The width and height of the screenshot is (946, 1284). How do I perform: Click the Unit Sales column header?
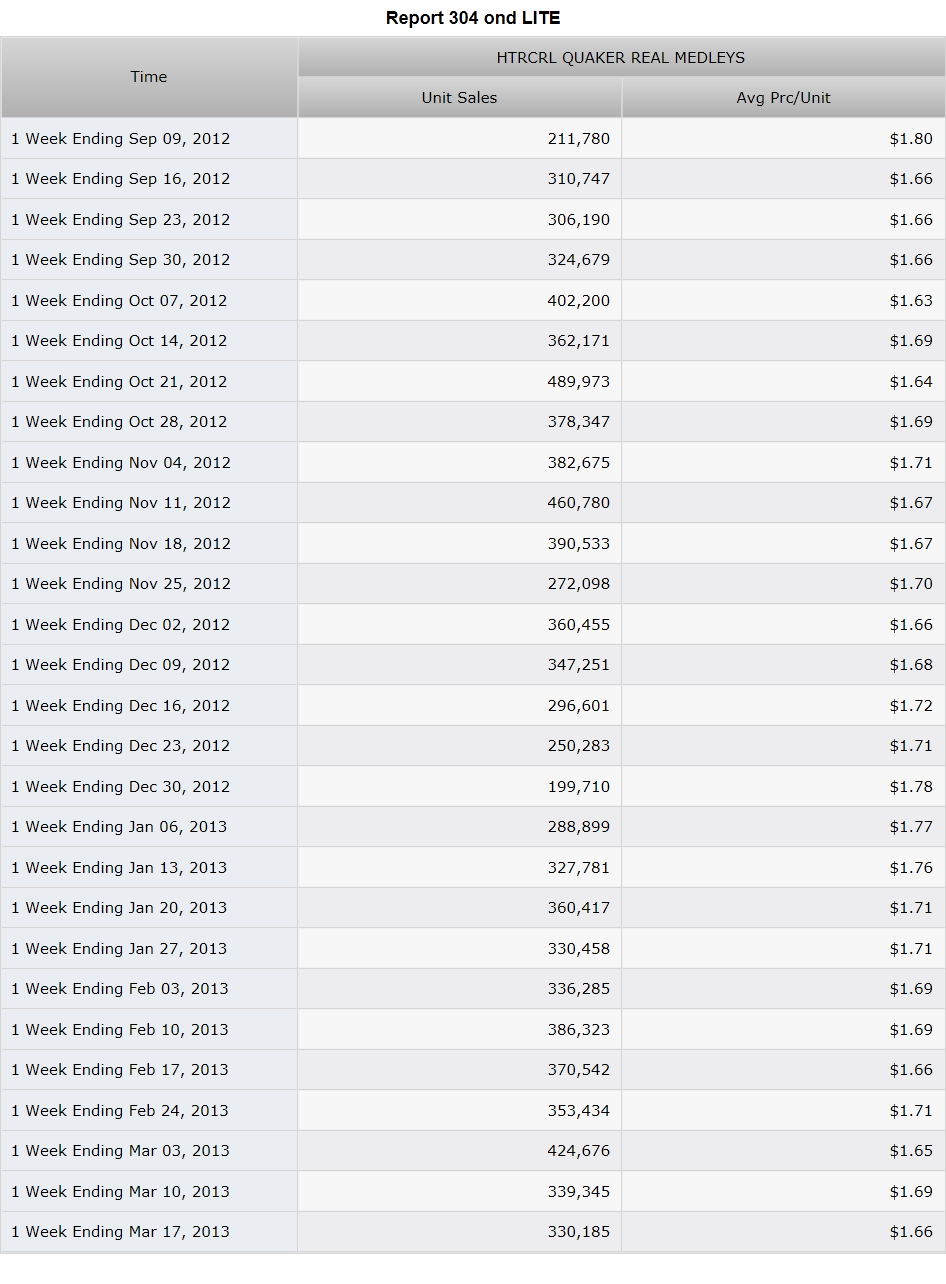tap(459, 98)
